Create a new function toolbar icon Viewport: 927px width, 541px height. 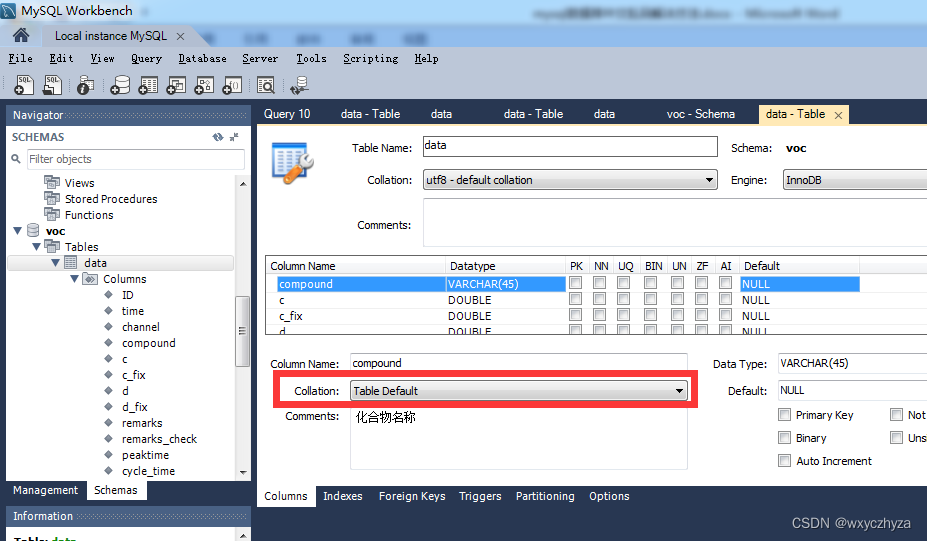coord(232,85)
